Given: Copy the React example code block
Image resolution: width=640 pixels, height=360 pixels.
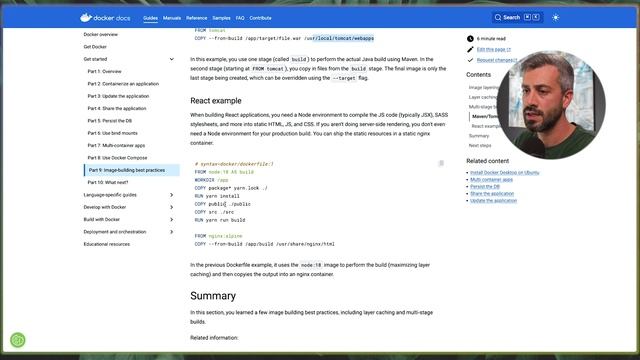Looking at the screenshot, I should (441, 163).
